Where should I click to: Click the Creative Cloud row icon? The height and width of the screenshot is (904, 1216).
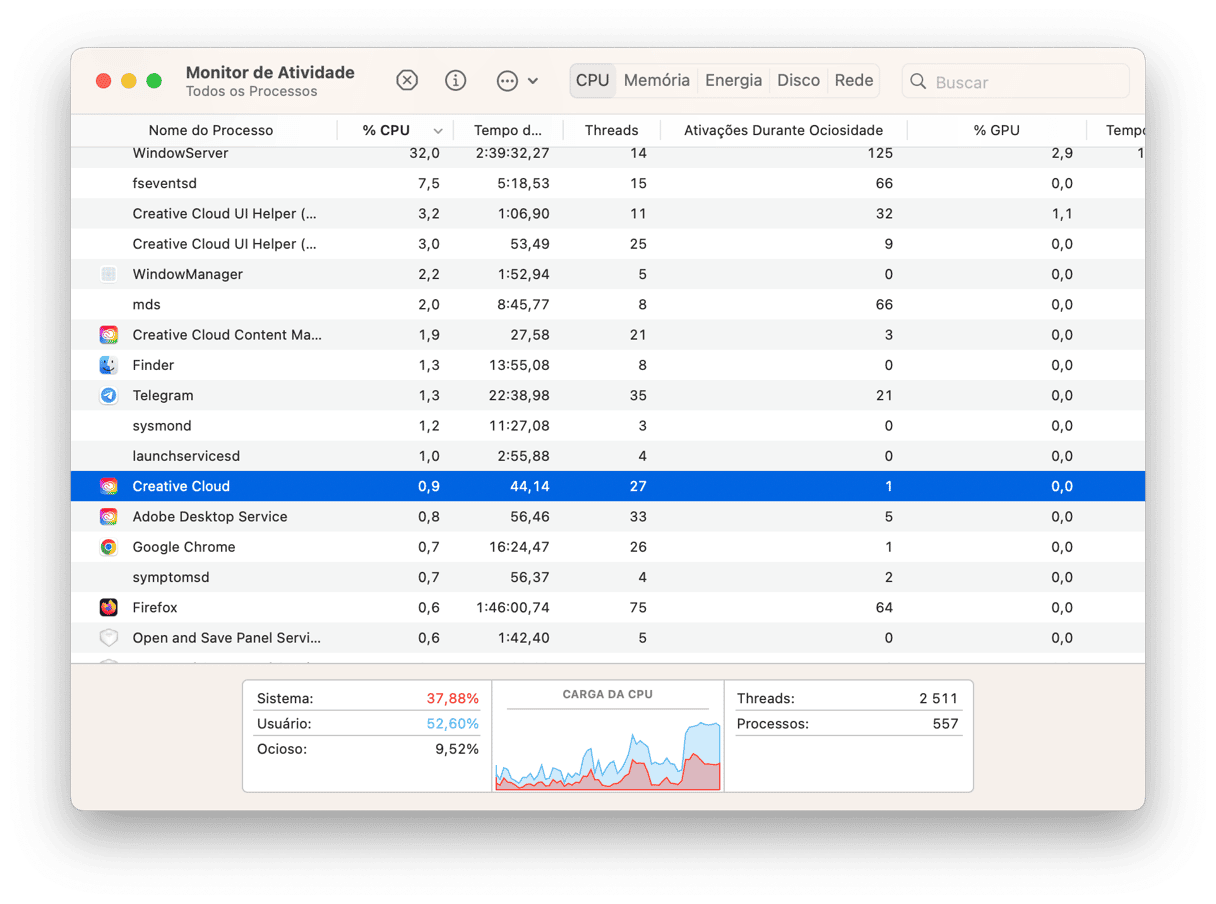coord(109,486)
